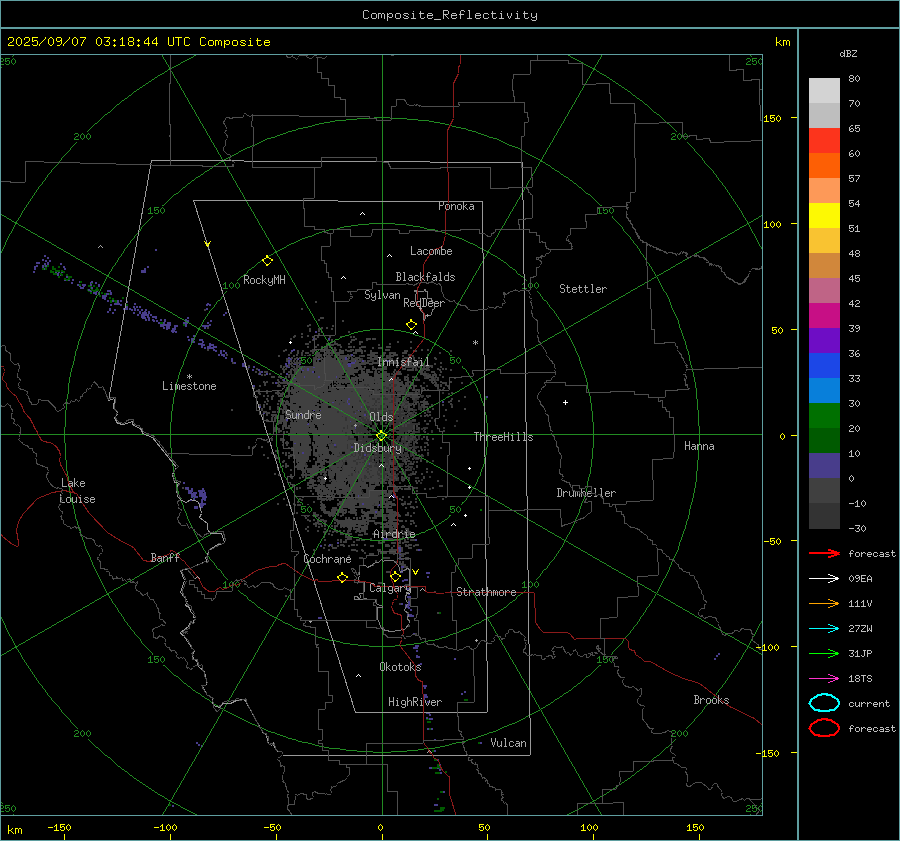The width and height of the screenshot is (900, 841).
Task: Select the purple 39-36 dBZ color swatch
Action: [824, 341]
